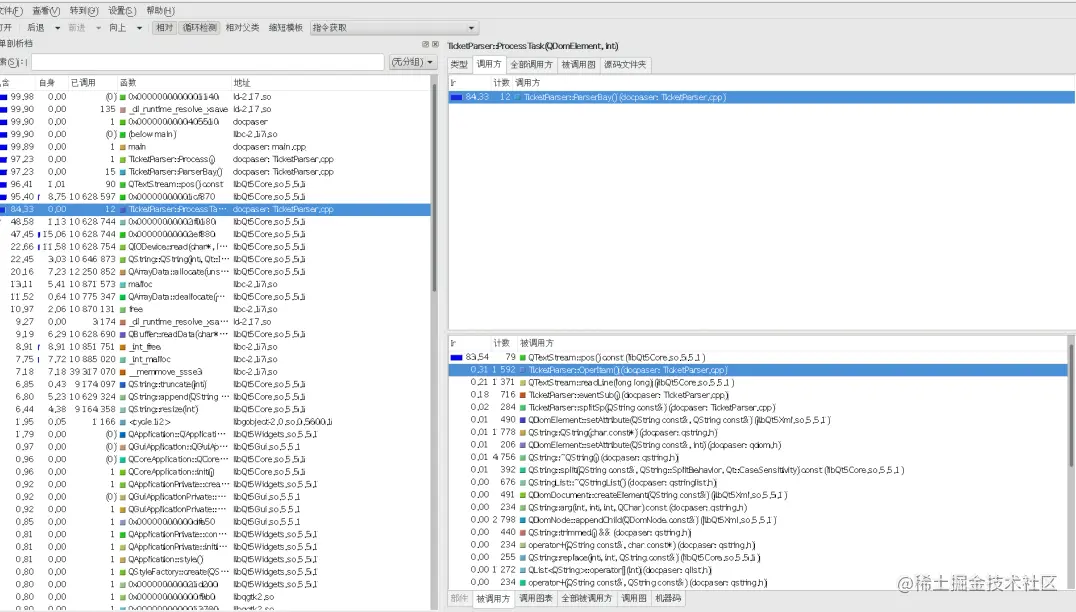Screen dimensions: 1076x612
Task: Focus the function search input field
Action: 207,62
